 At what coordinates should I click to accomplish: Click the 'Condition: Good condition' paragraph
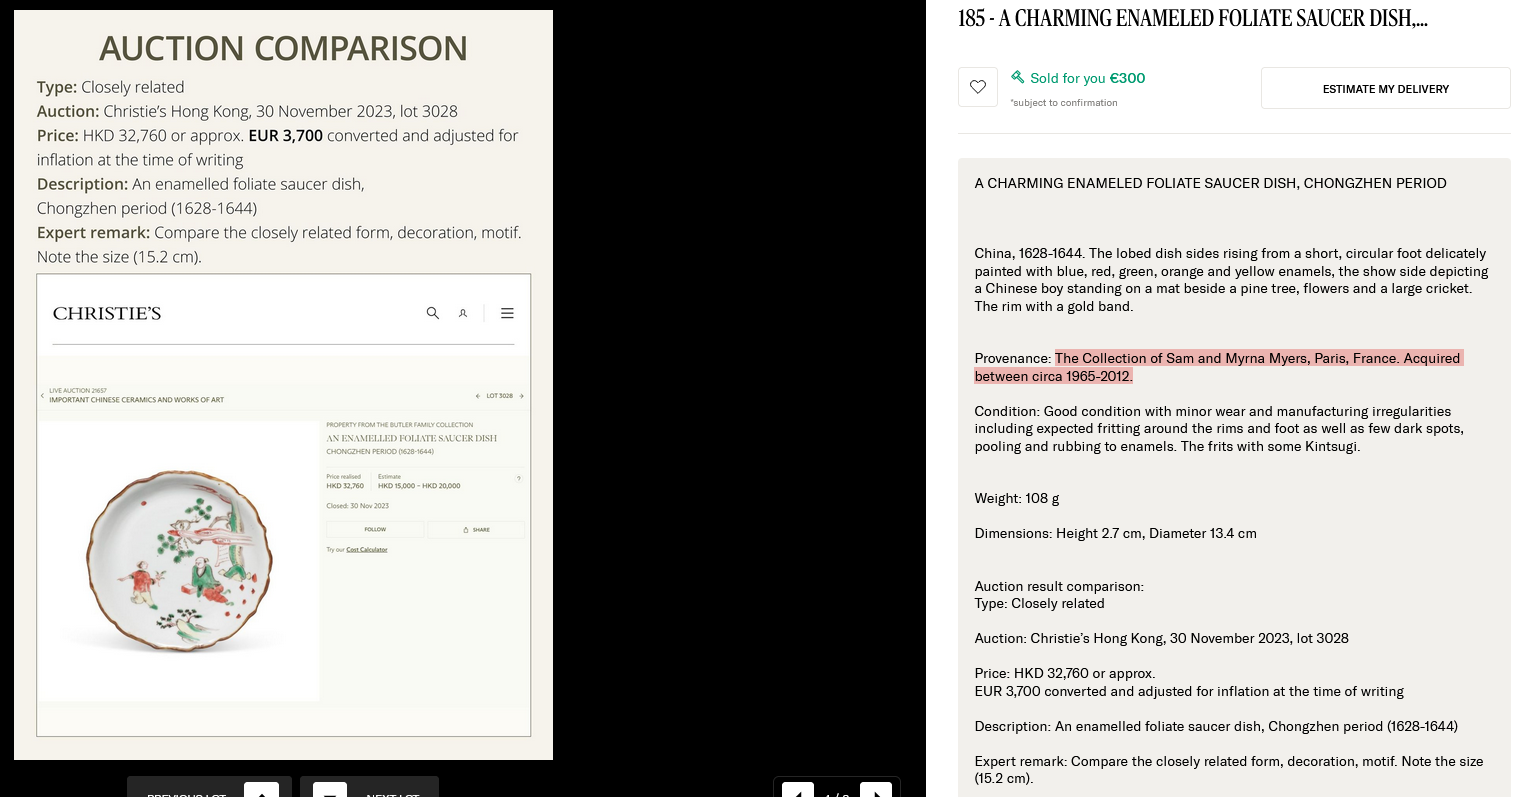coord(1219,429)
